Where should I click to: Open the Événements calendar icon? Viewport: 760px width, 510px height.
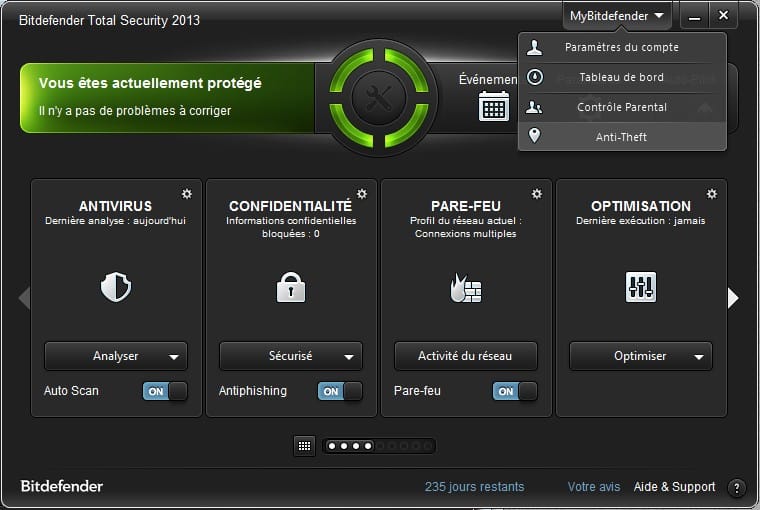point(494,106)
